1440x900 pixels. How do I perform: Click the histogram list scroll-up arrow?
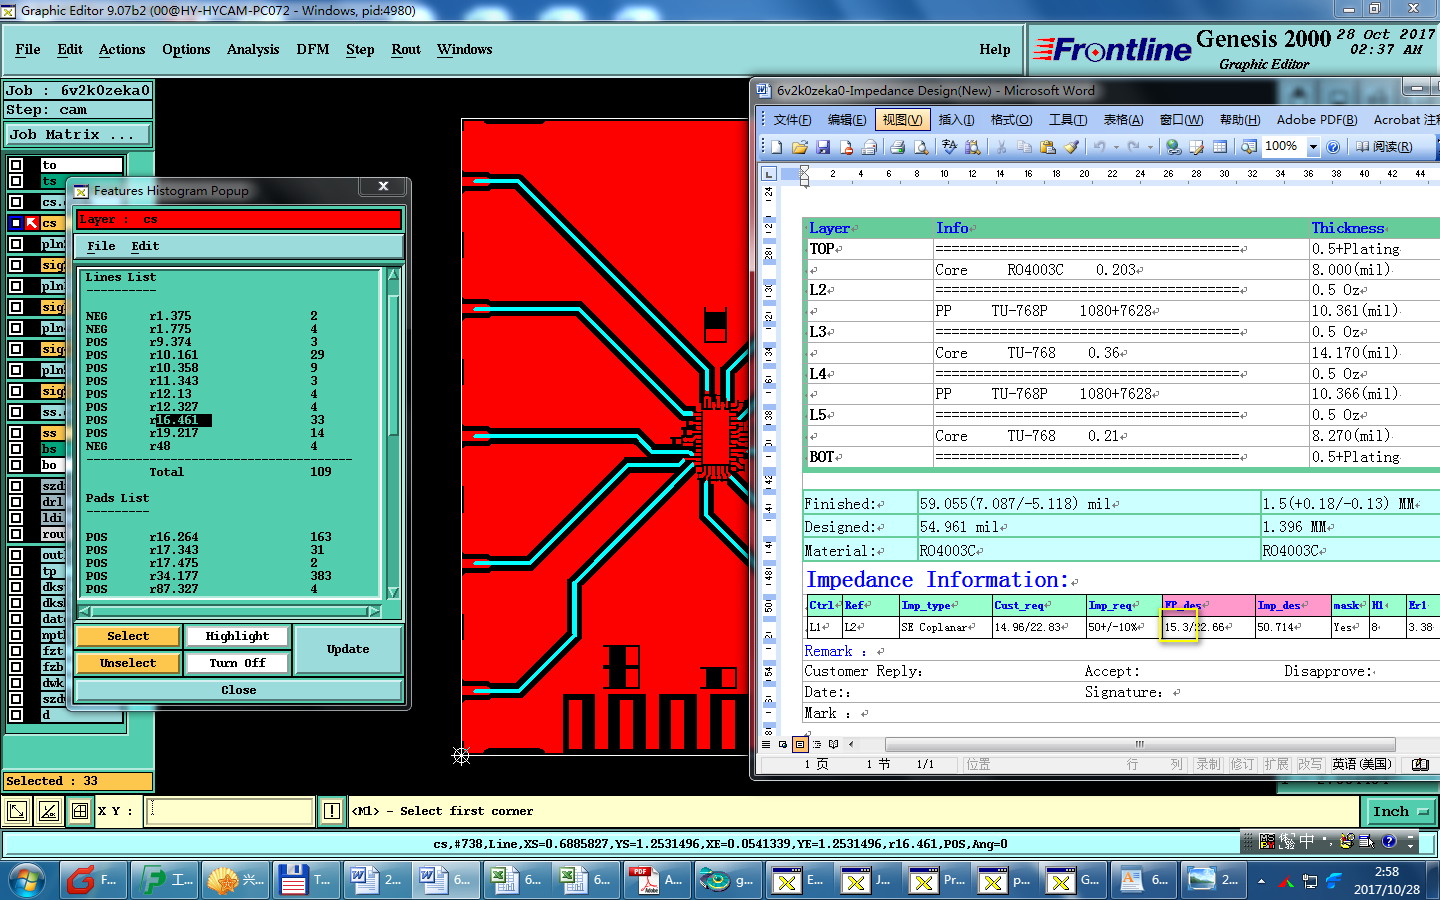click(x=393, y=274)
